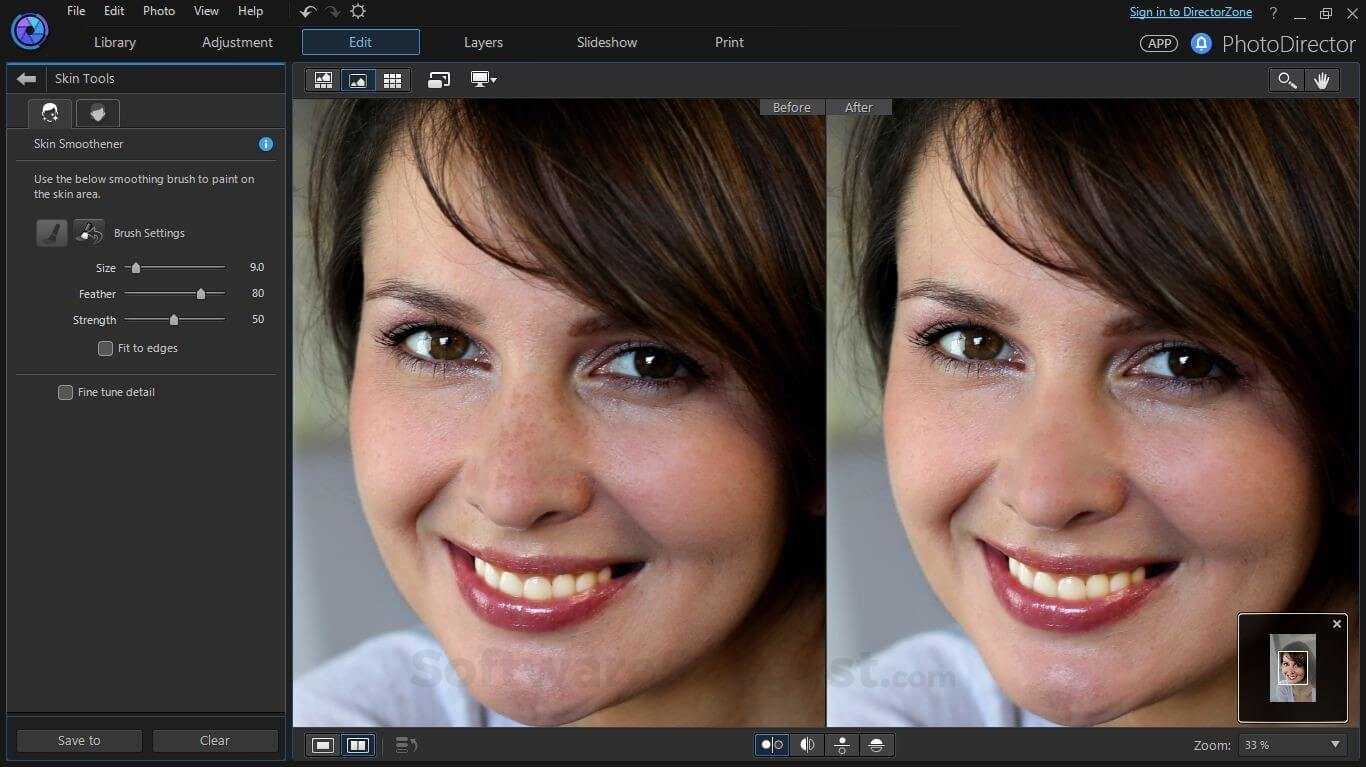Image resolution: width=1366 pixels, height=767 pixels.
Task: Click the smoothing Brush icon
Action: click(51, 232)
